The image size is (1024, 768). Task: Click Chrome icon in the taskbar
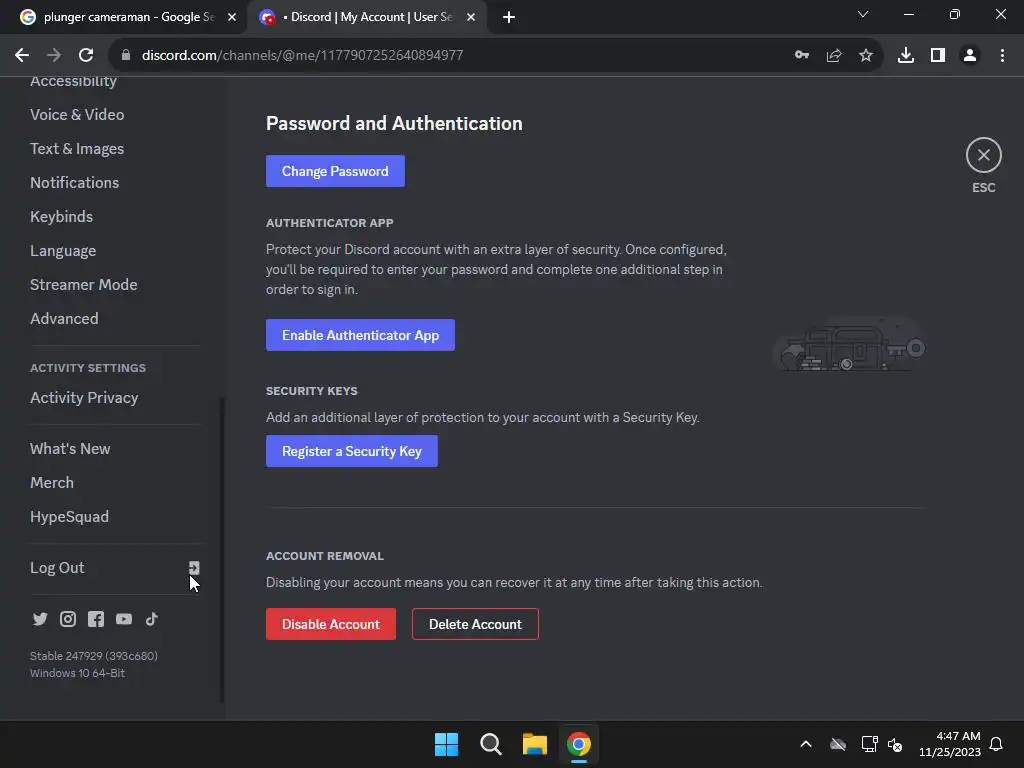click(x=579, y=744)
